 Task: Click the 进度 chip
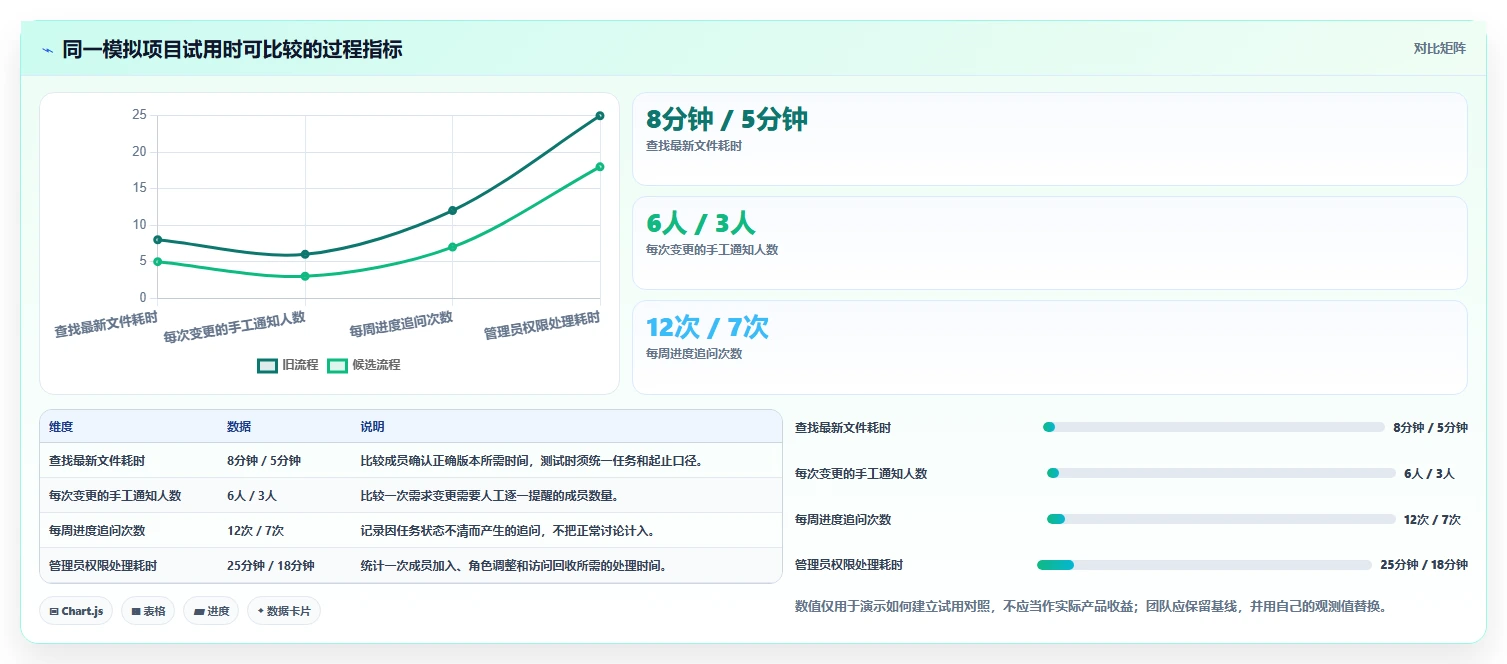pyautogui.click(x=211, y=611)
